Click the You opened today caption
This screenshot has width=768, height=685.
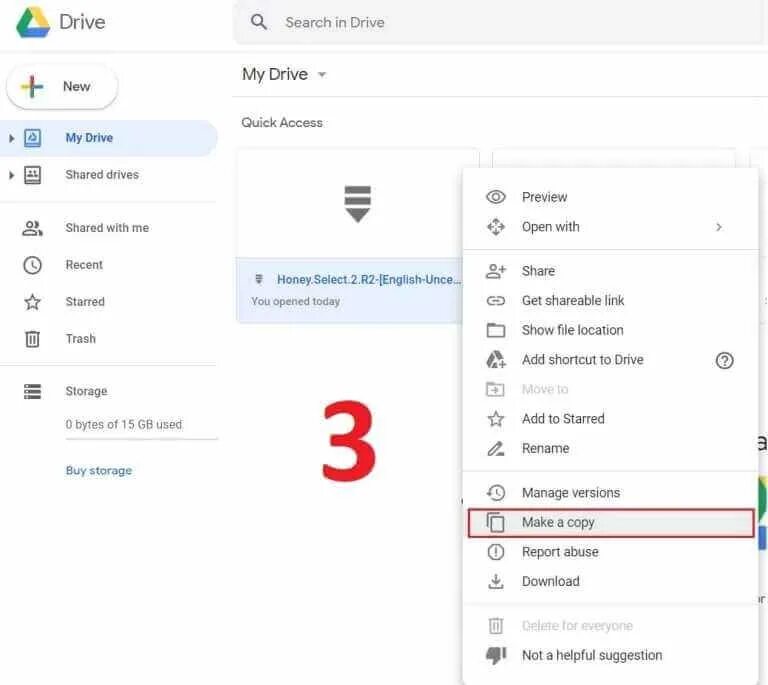pyautogui.click(x=295, y=301)
